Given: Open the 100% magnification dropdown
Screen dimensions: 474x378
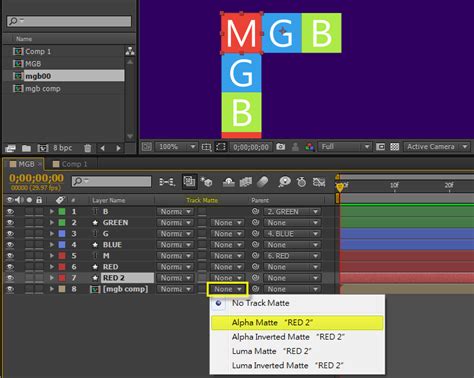Looking at the screenshot, I should click(177, 147).
